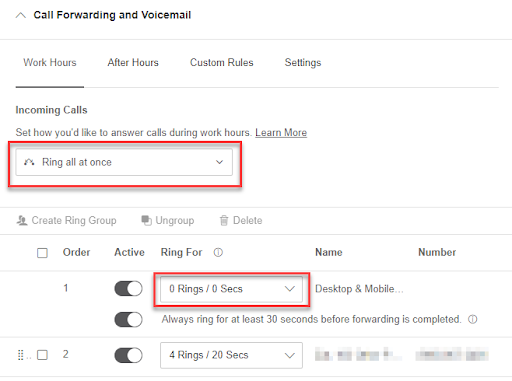Image resolution: width=512 pixels, height=381 pixels.
Task: Disable the always ring 30 seconds toggle
Action: point(128,319)
